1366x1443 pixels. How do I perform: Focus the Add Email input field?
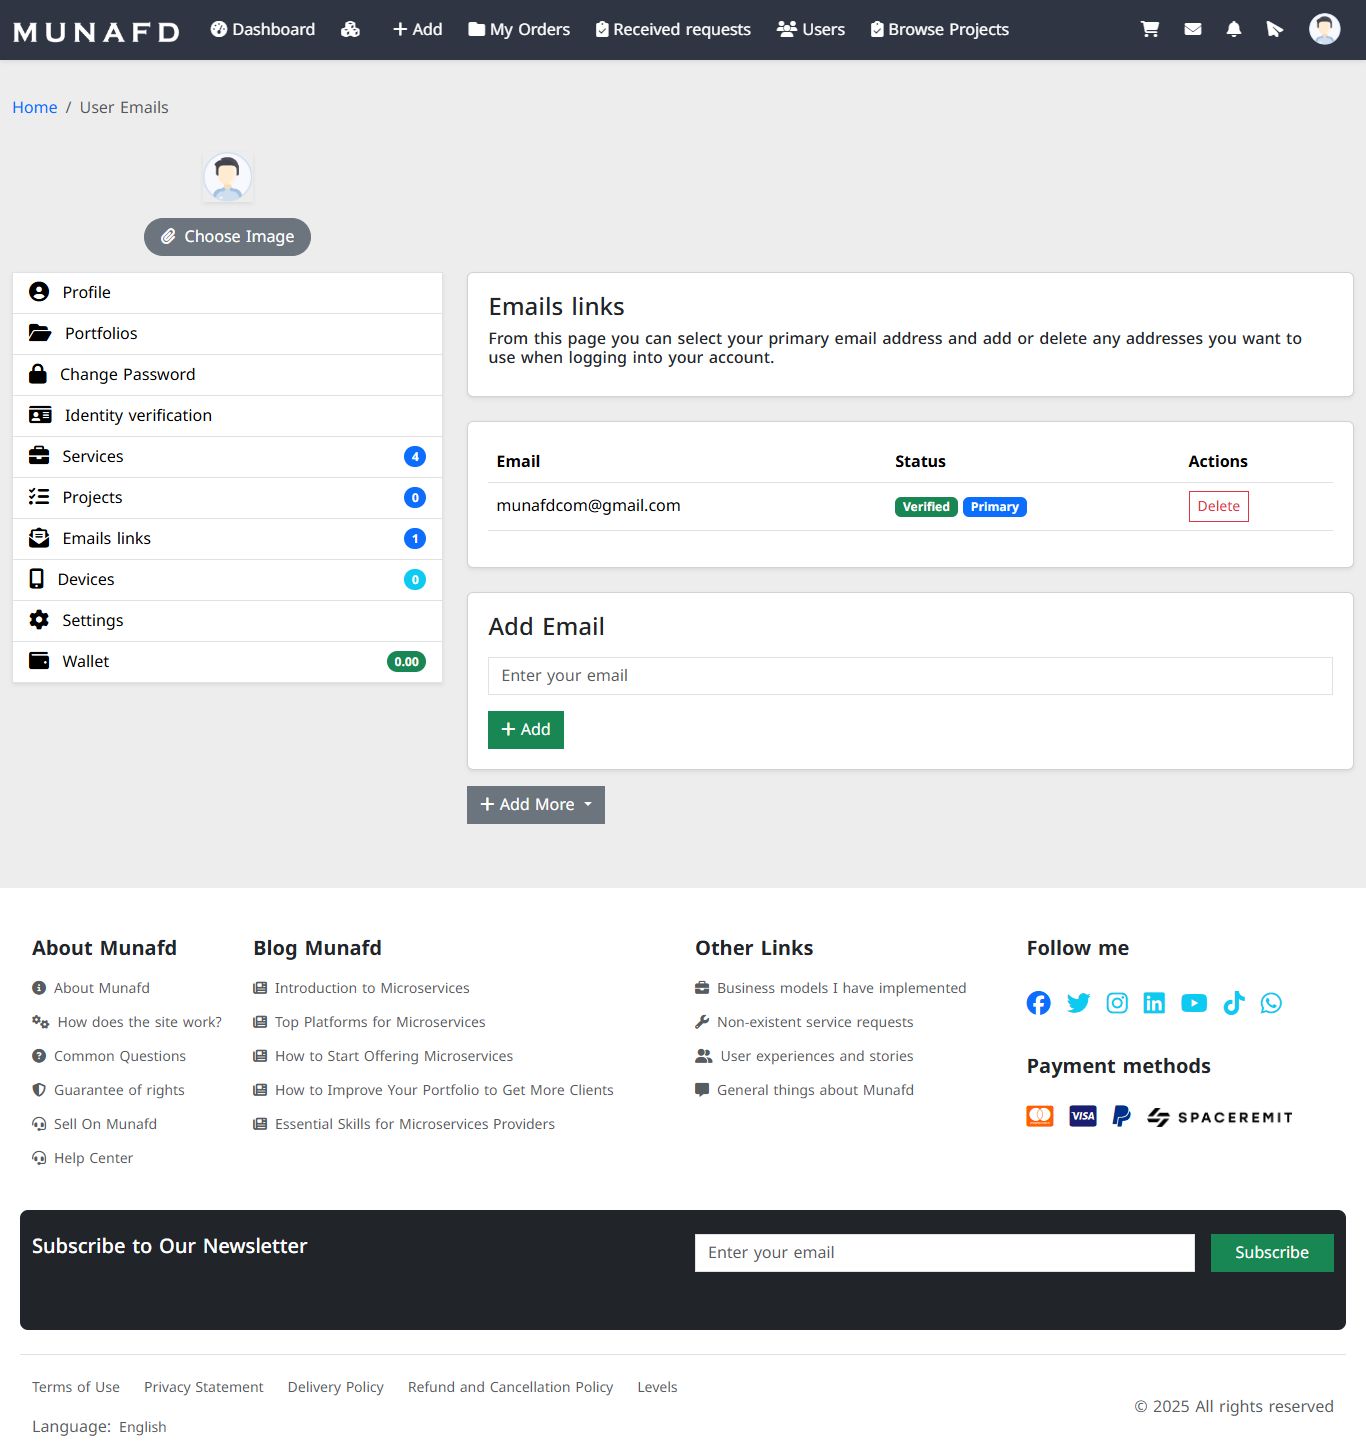910,676
